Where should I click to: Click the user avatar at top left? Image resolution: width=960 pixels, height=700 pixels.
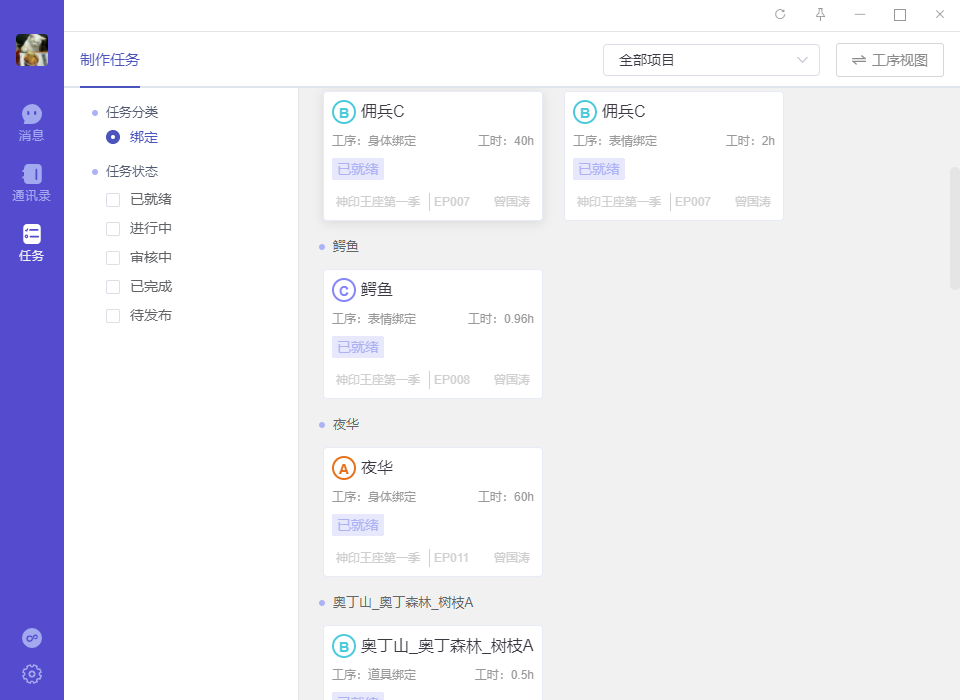point(32,50)
